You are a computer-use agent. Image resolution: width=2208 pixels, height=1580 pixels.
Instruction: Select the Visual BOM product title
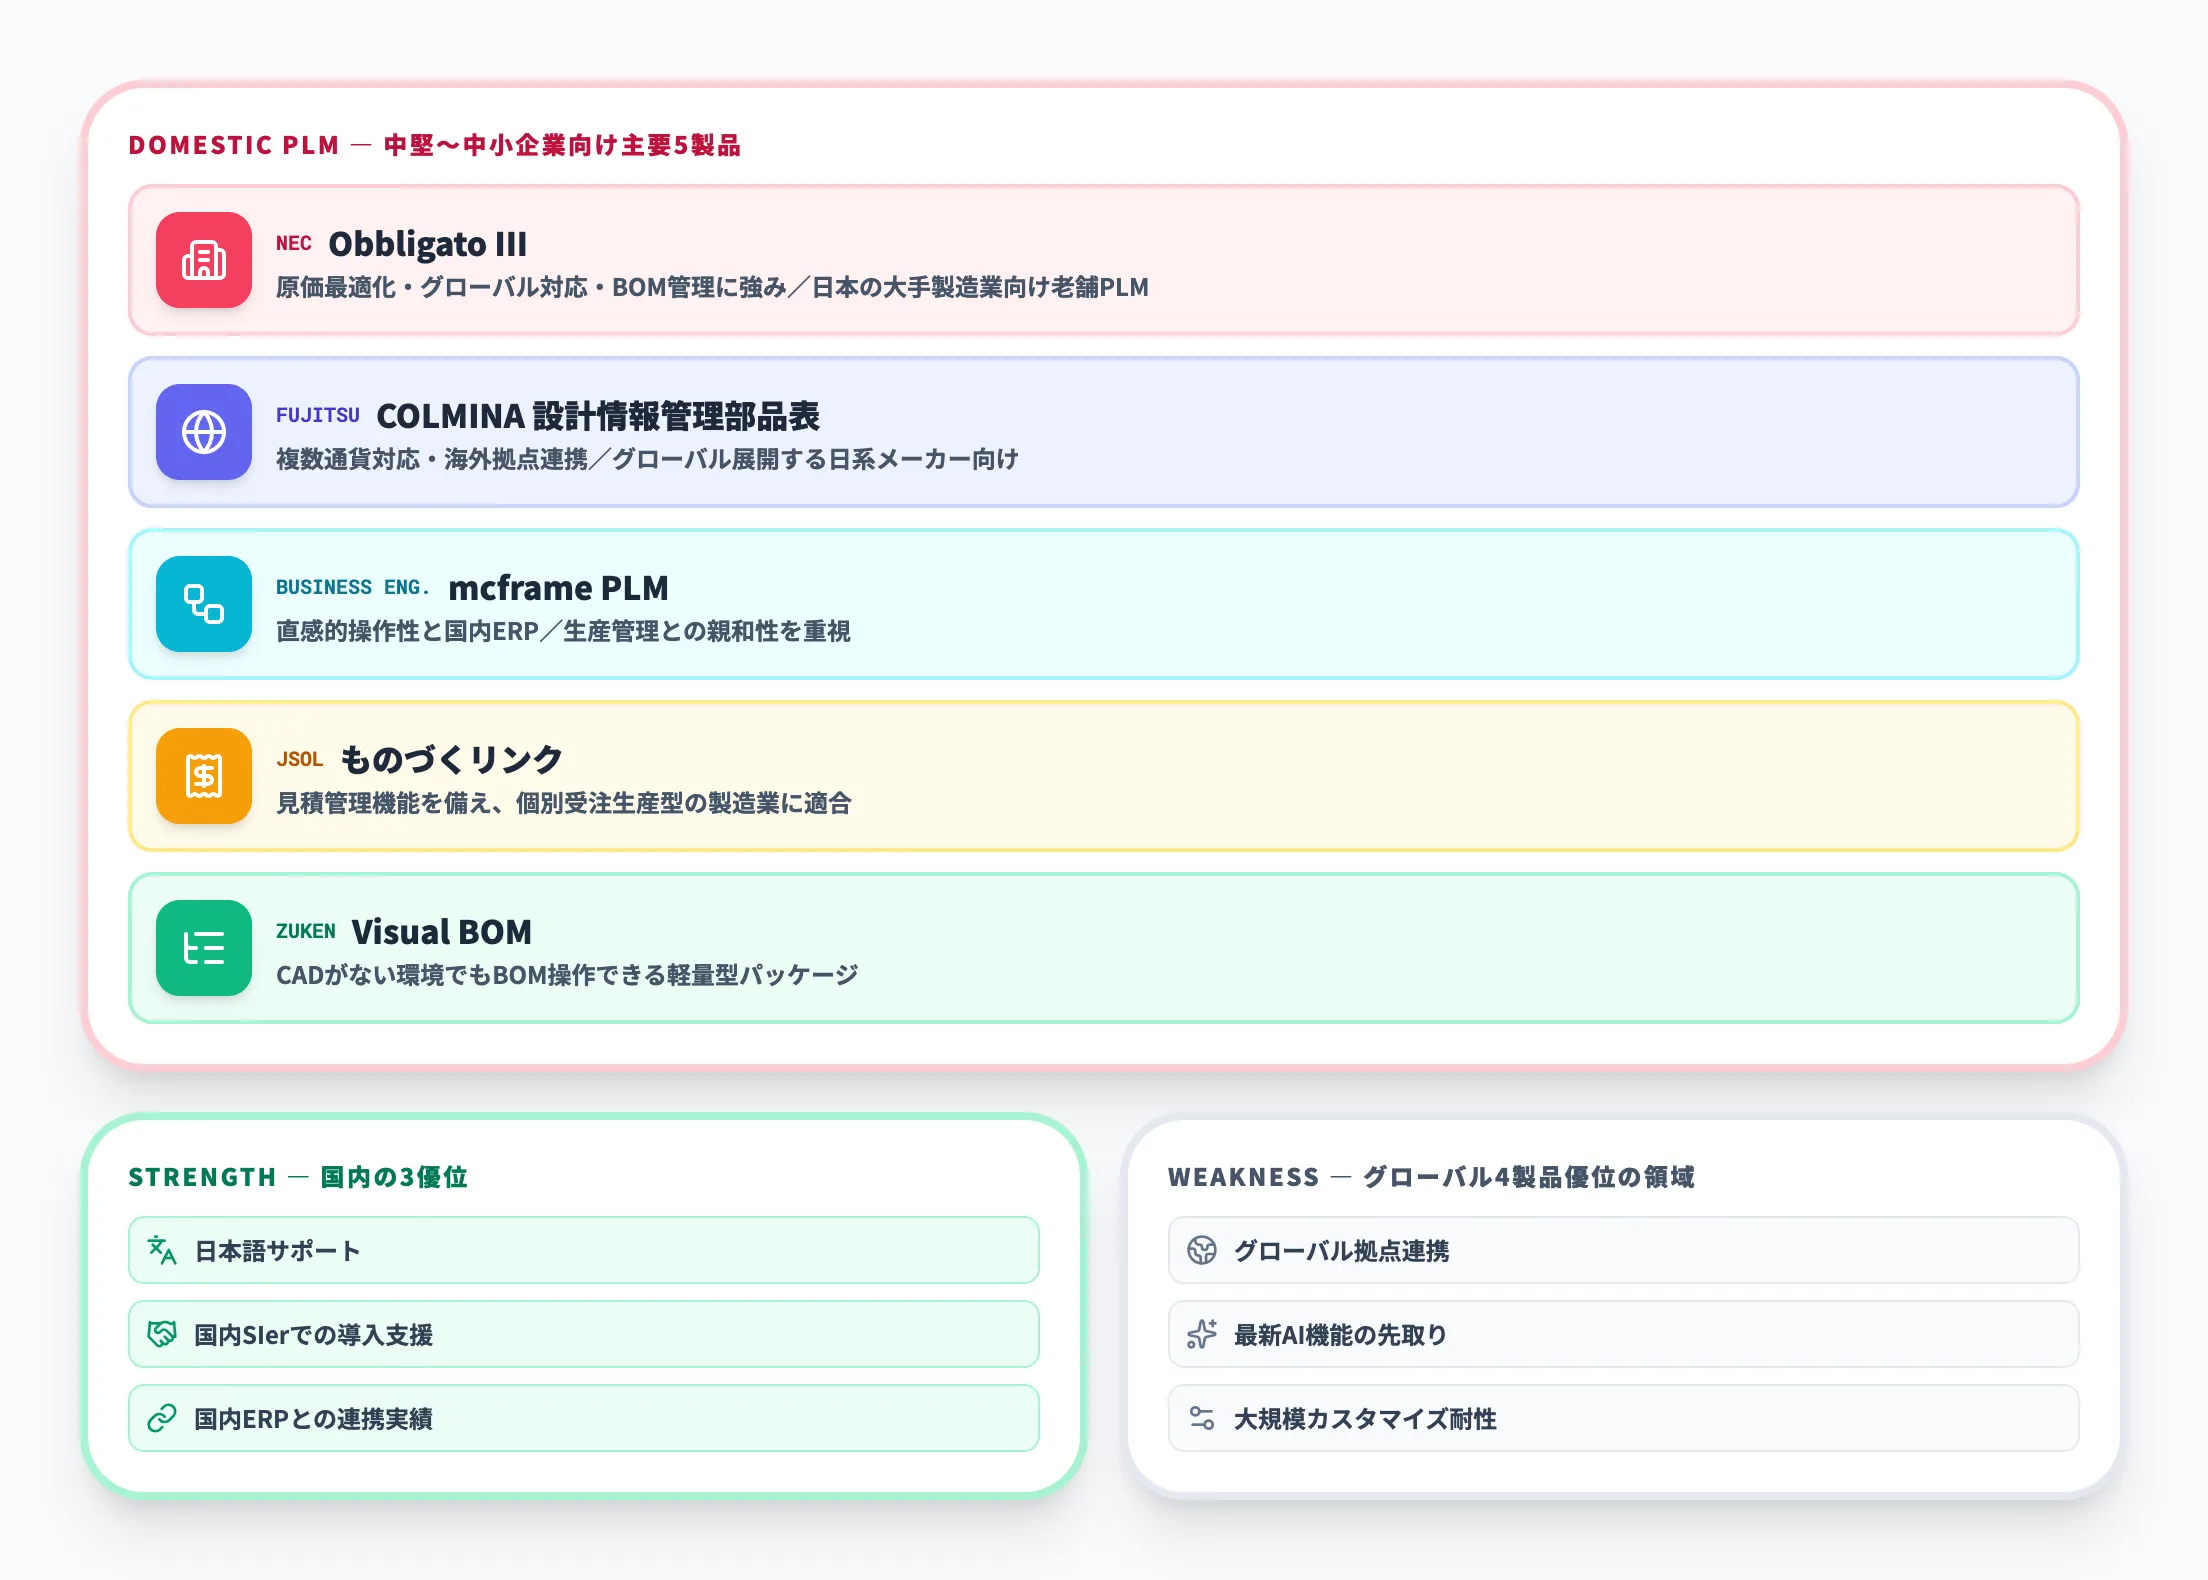(x=442, y=932)
